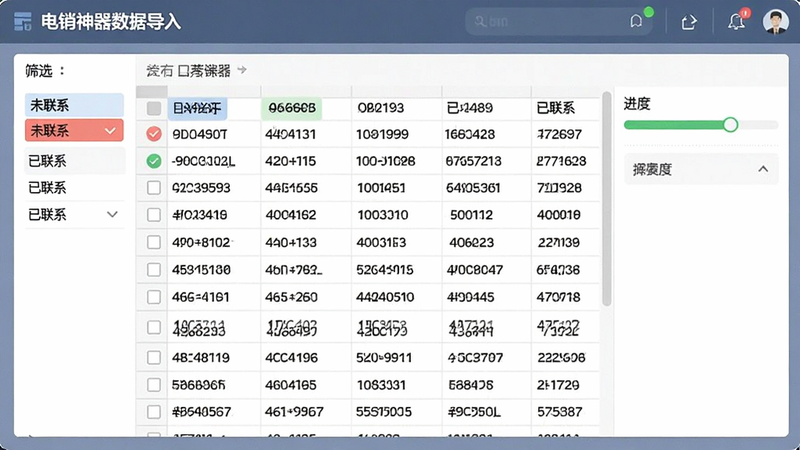The width and height of the screenshot is (800, 450).
Task: Click the search magnifier icon
Action: click(x=480, y=21)
